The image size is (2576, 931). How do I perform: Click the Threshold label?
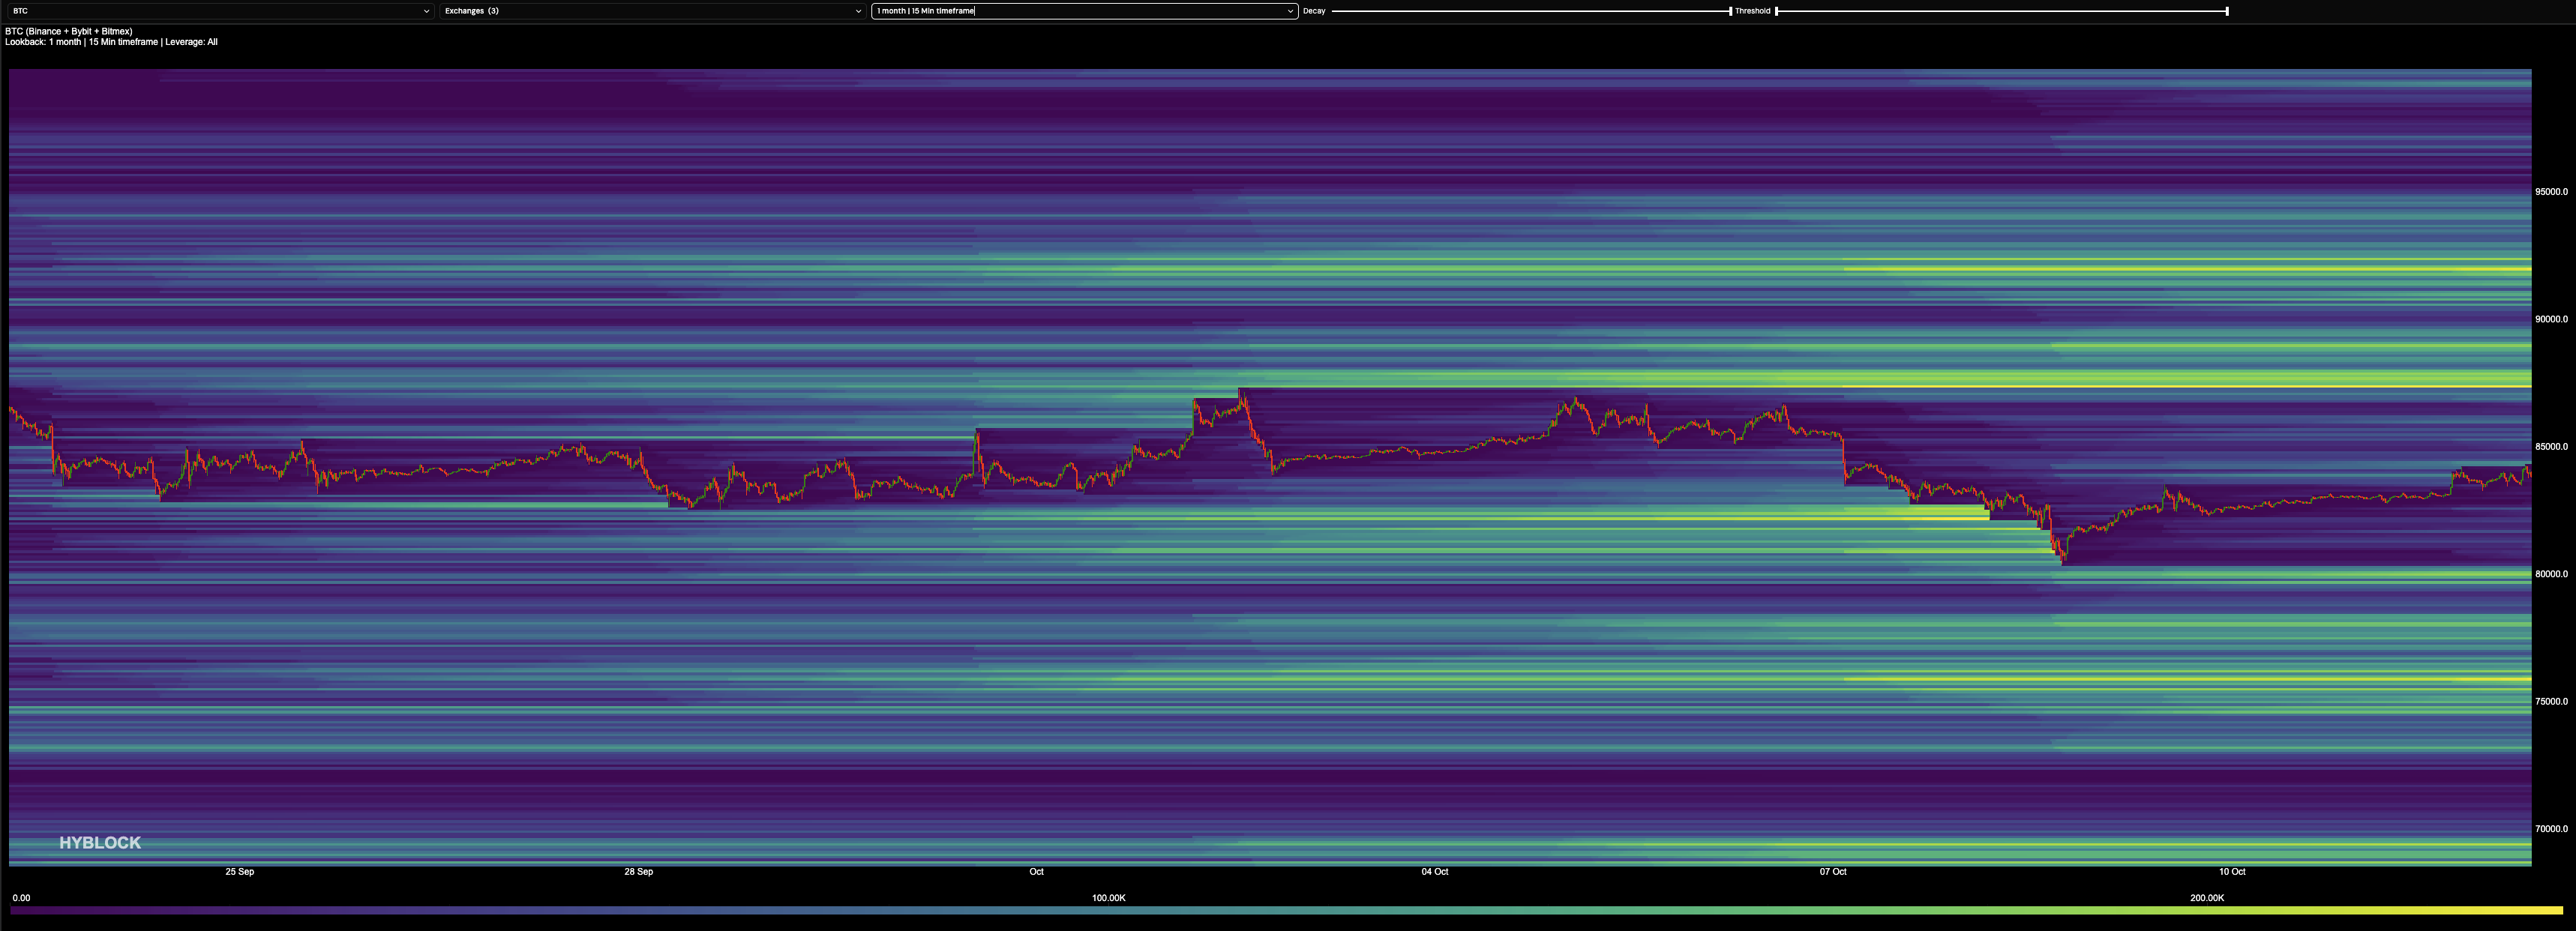coord(1752,11)
